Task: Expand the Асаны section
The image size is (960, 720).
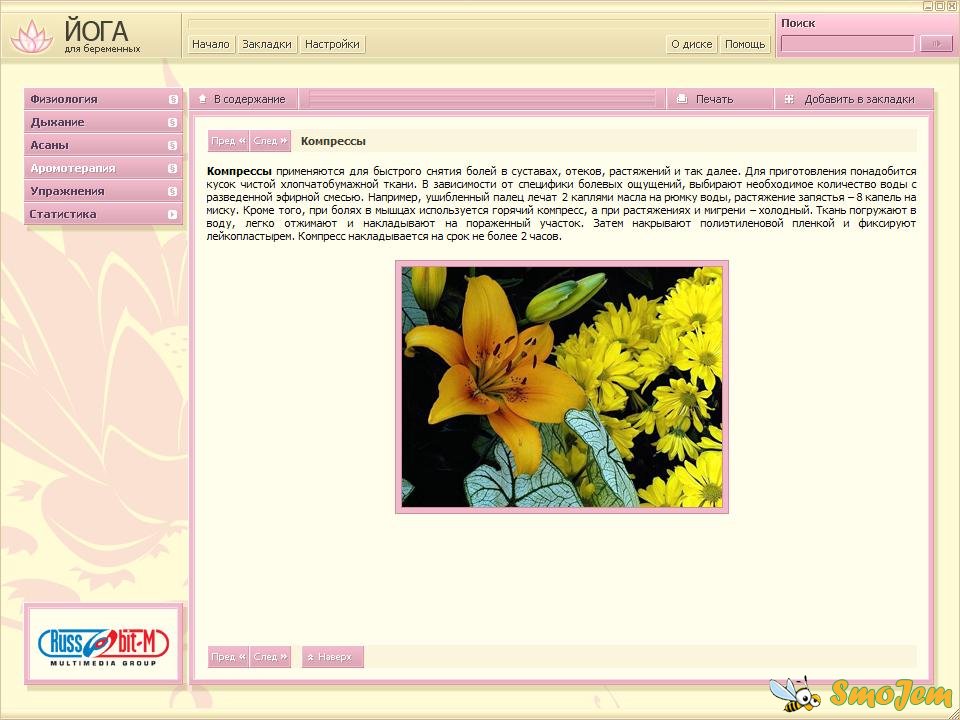Action: 103,145
